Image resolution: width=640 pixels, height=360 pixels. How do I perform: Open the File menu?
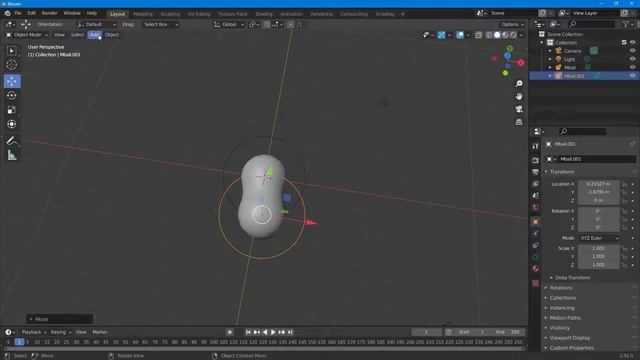[18, 13]
